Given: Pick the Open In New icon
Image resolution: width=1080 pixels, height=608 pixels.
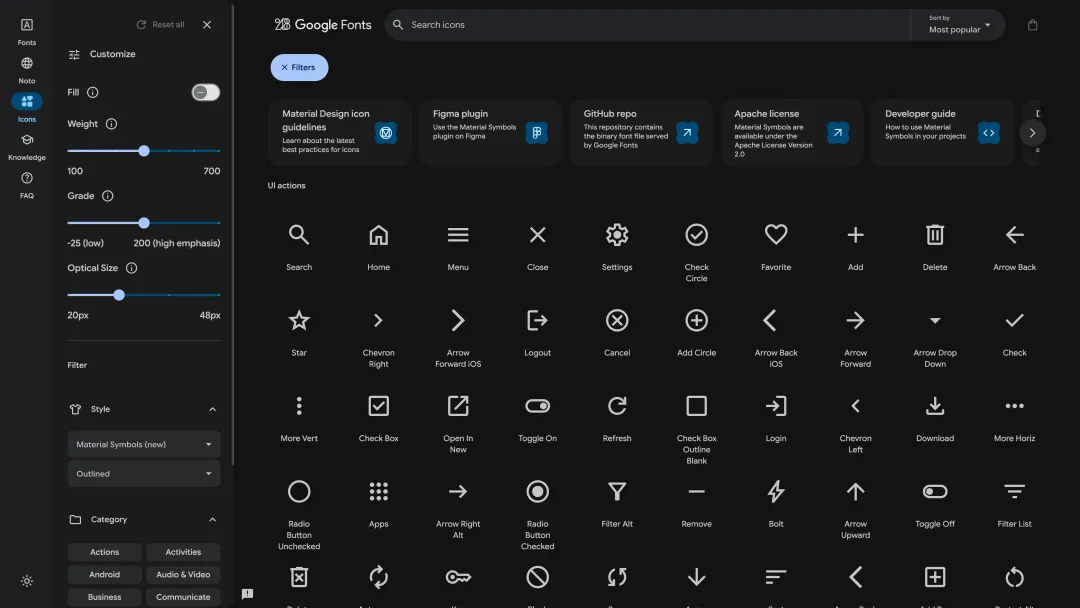Looking at the screenshot, I should coord(458,406).
